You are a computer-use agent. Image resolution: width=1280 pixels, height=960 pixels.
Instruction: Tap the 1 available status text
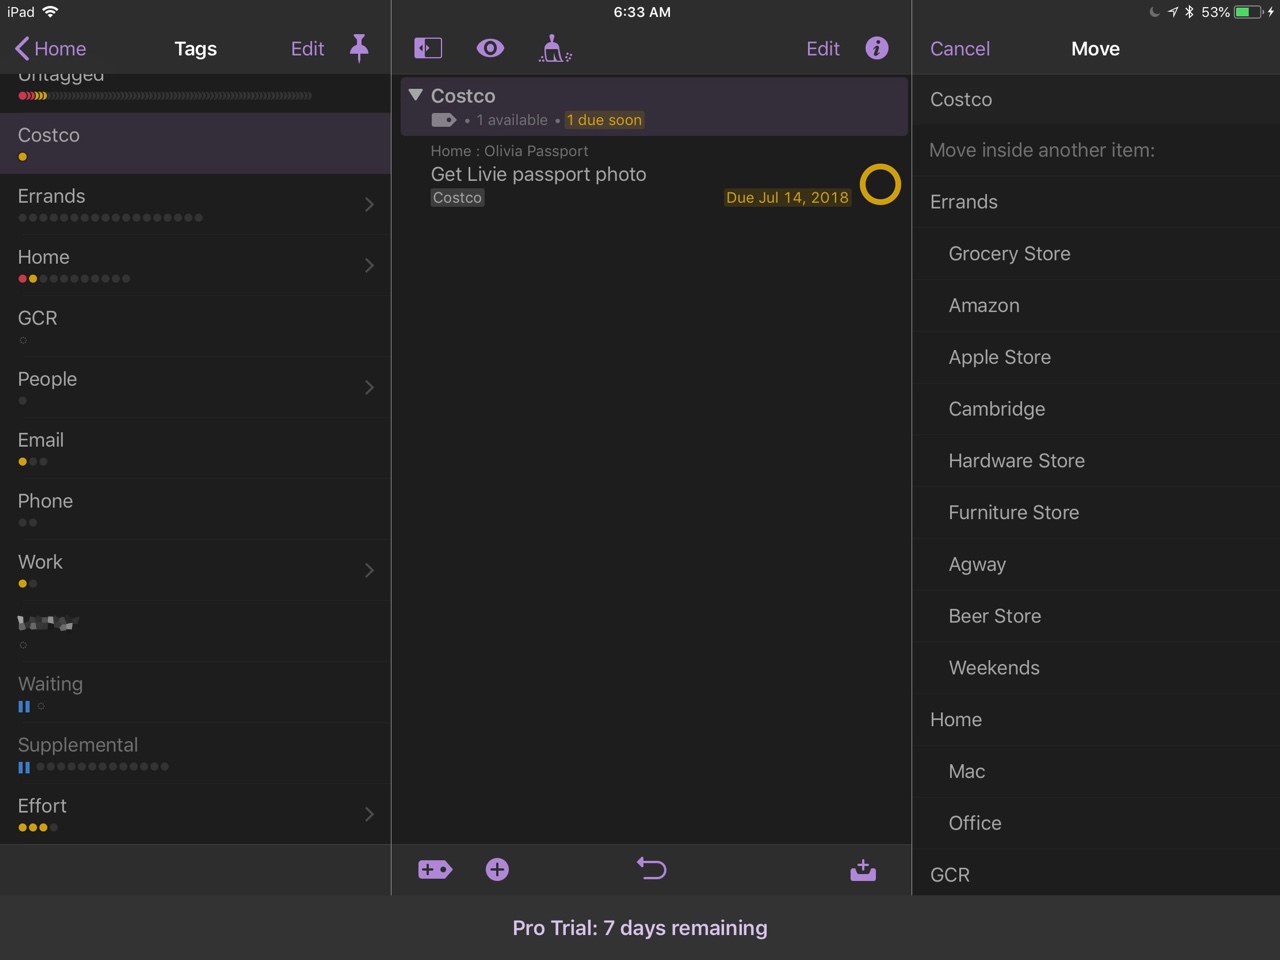(x=512, y=120)
